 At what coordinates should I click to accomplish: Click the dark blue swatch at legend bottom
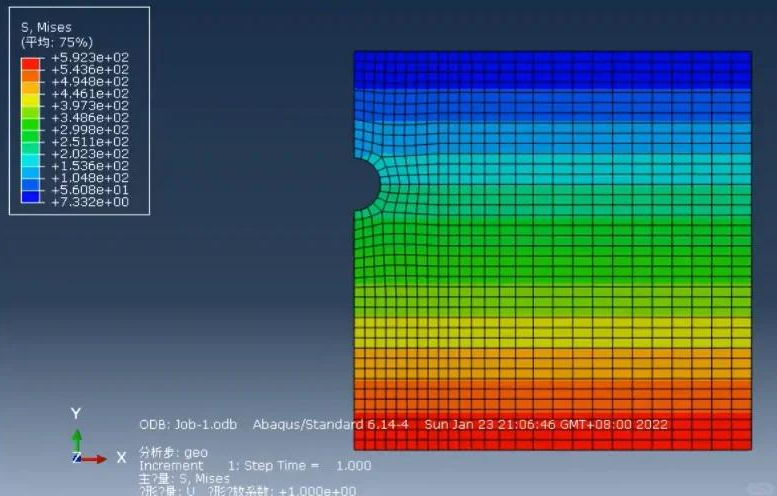[30, 196]
